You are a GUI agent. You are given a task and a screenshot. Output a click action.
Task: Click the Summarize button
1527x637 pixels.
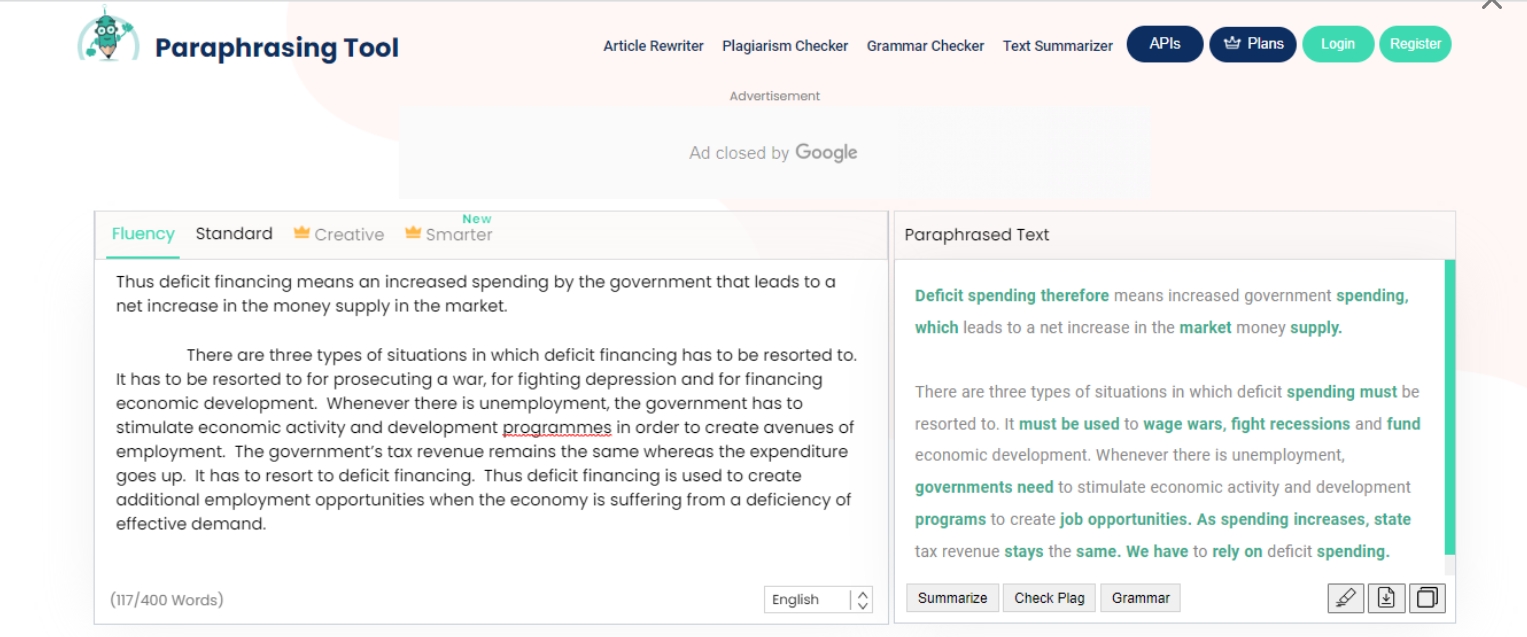(x=952, y=598)
